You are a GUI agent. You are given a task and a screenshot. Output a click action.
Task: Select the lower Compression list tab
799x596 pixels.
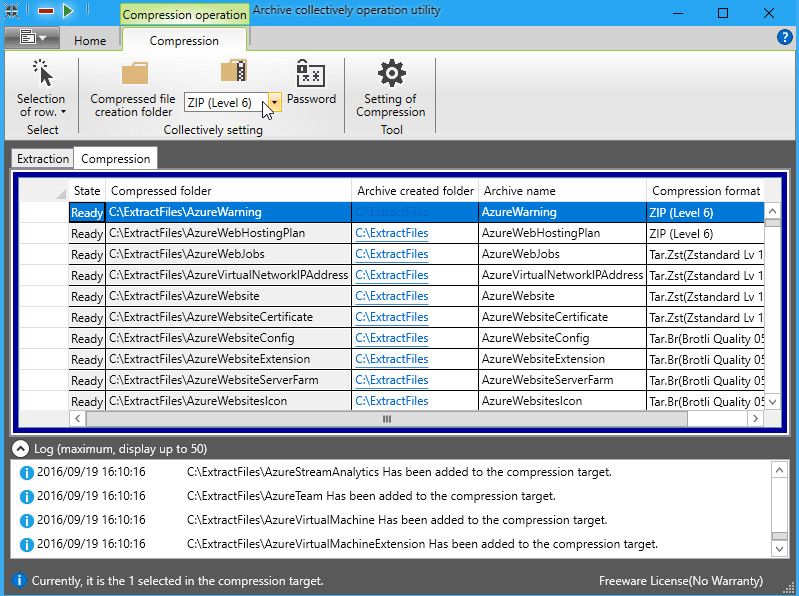point(116,158)
